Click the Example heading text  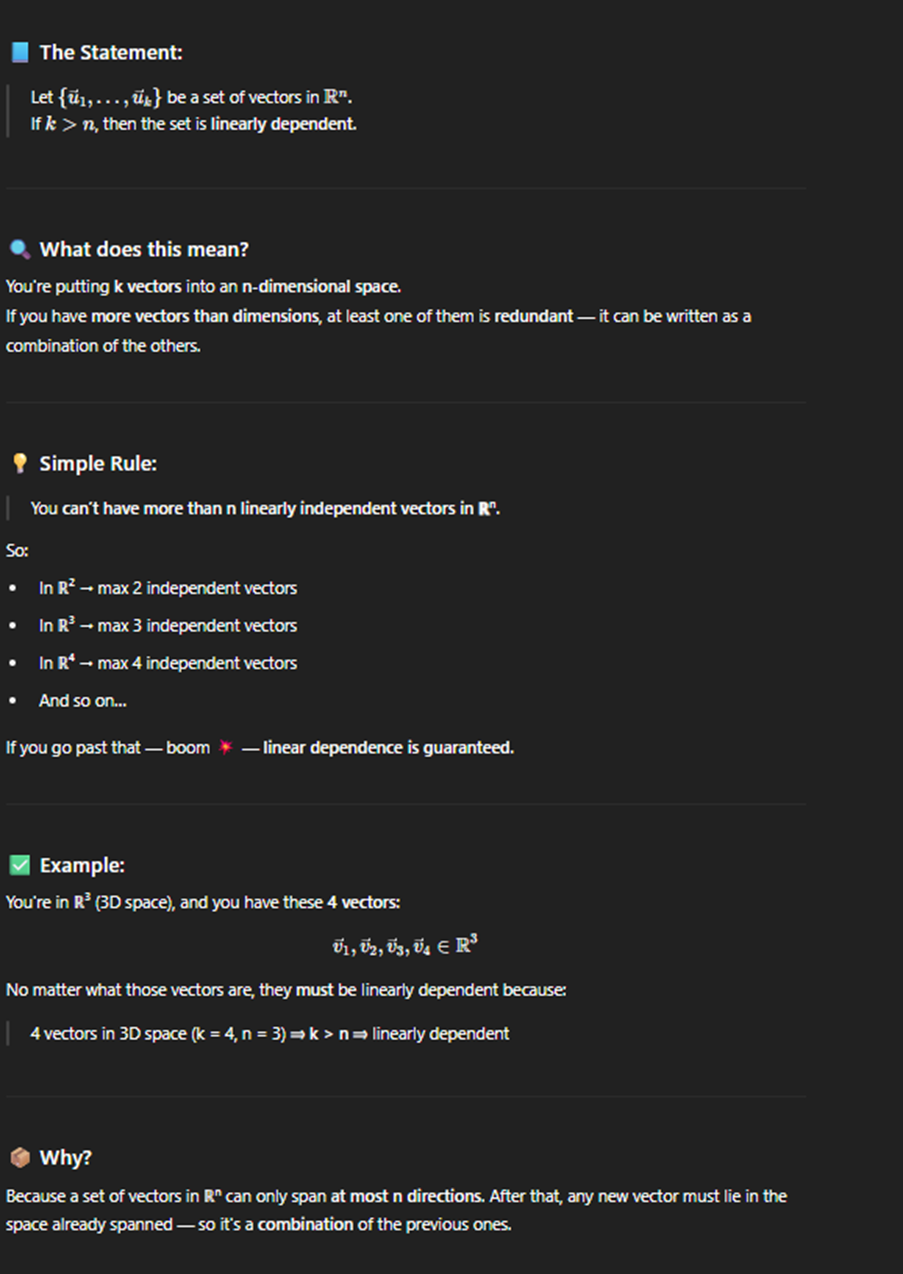pos(82,865)
